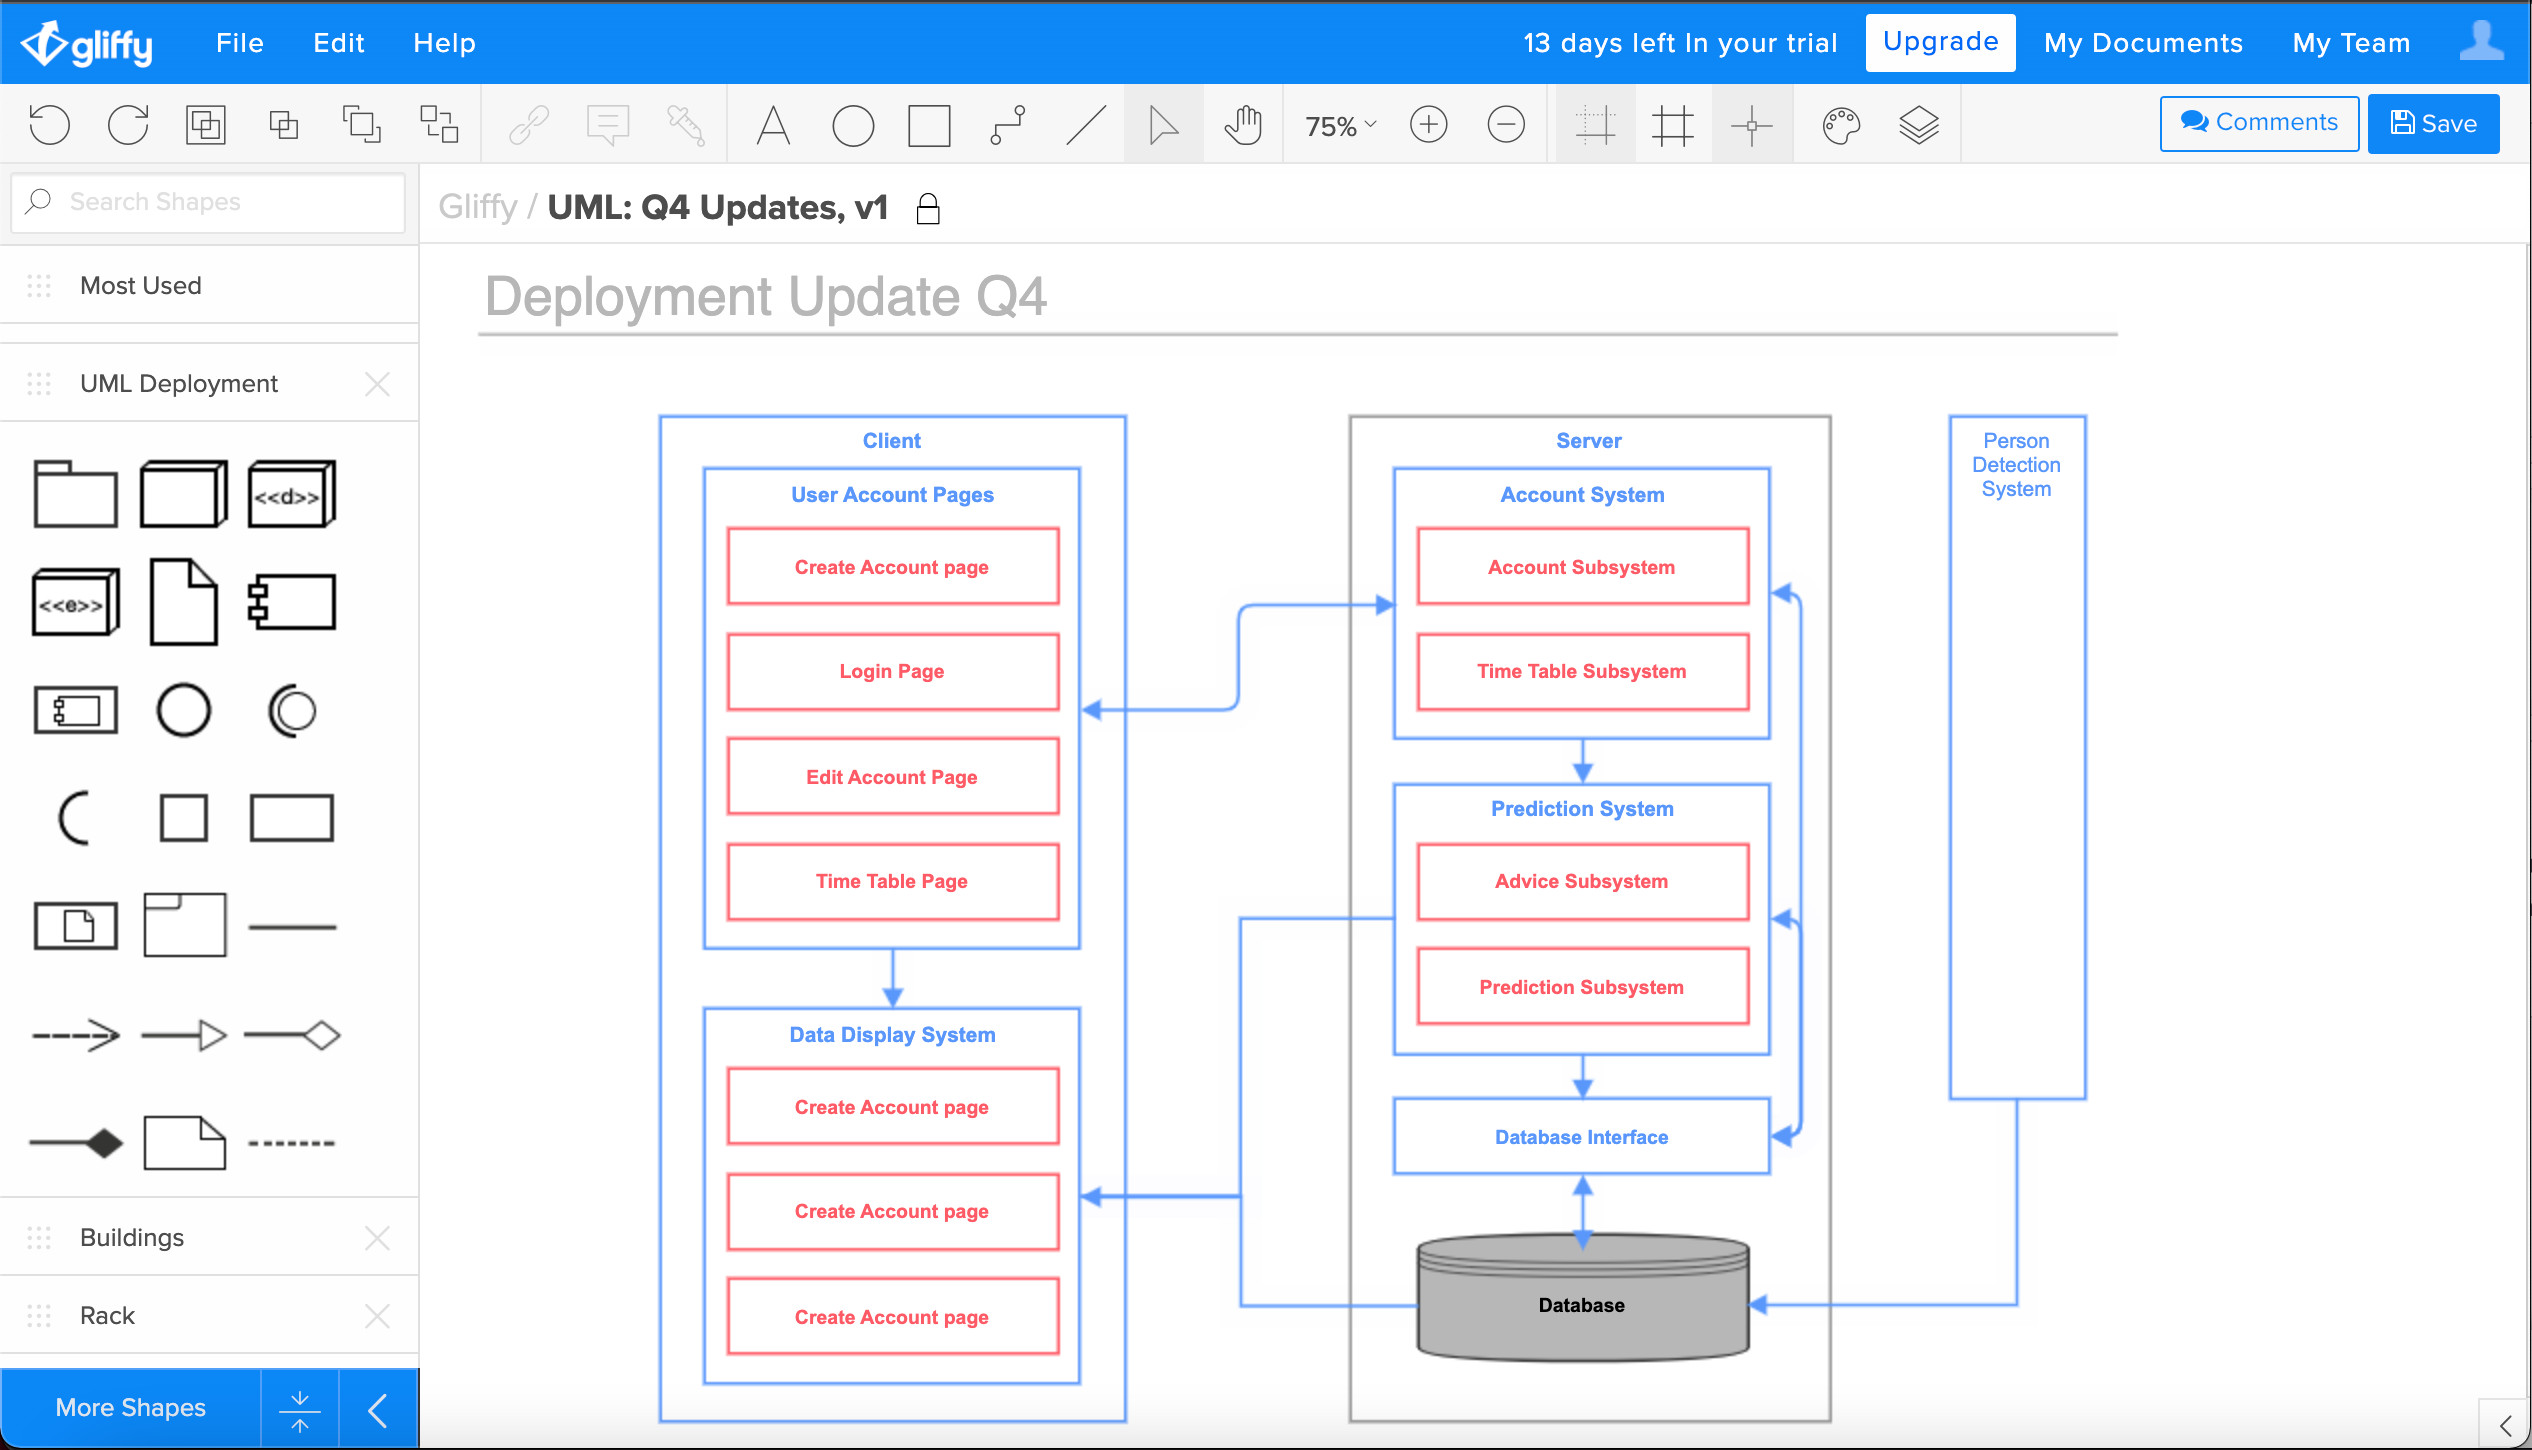The width and height of the screenshot is (2532, 1450).
Task: Toggle drawing guides crosshair button
Action: coord(1751,125)
